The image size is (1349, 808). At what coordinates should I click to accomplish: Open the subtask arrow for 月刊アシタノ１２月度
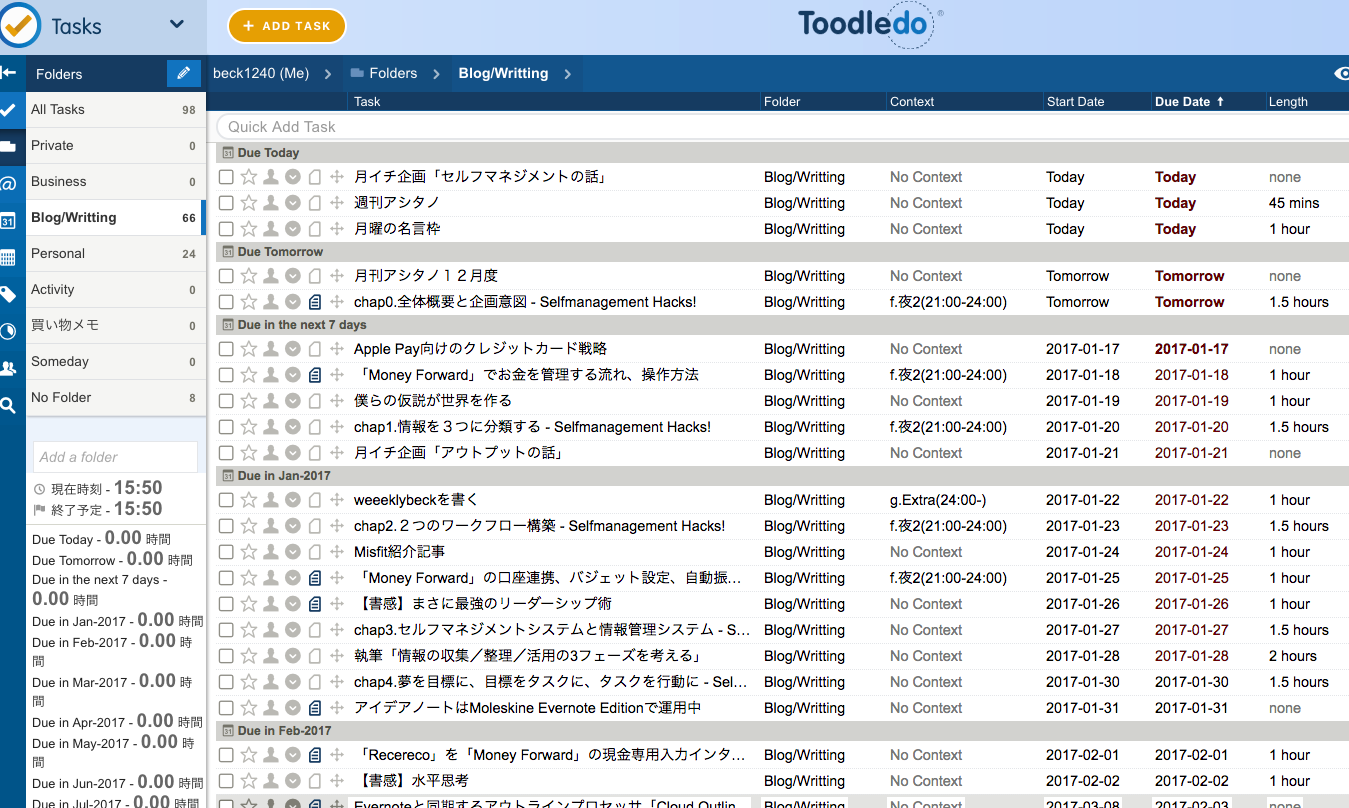click(337, 276)
